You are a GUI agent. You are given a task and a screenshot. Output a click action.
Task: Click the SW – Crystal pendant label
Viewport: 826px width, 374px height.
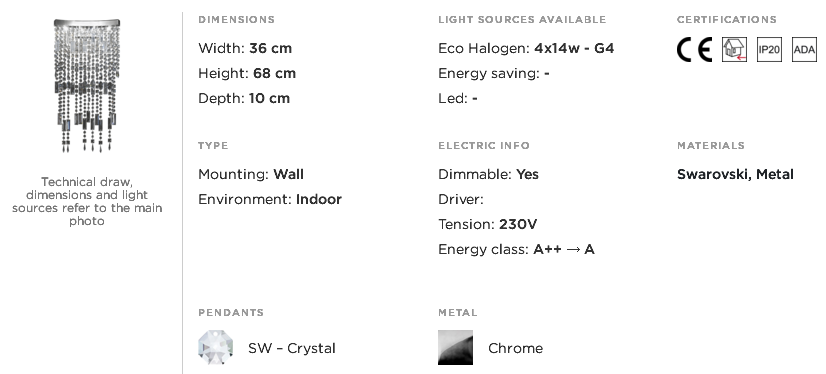292,348
